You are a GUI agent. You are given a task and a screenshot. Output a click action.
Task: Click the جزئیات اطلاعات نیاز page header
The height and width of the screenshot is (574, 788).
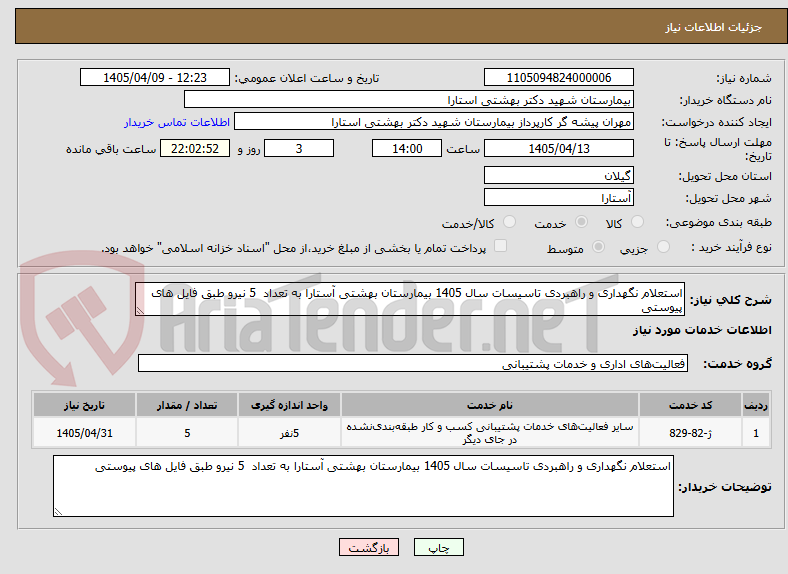[x=714, y=27]
